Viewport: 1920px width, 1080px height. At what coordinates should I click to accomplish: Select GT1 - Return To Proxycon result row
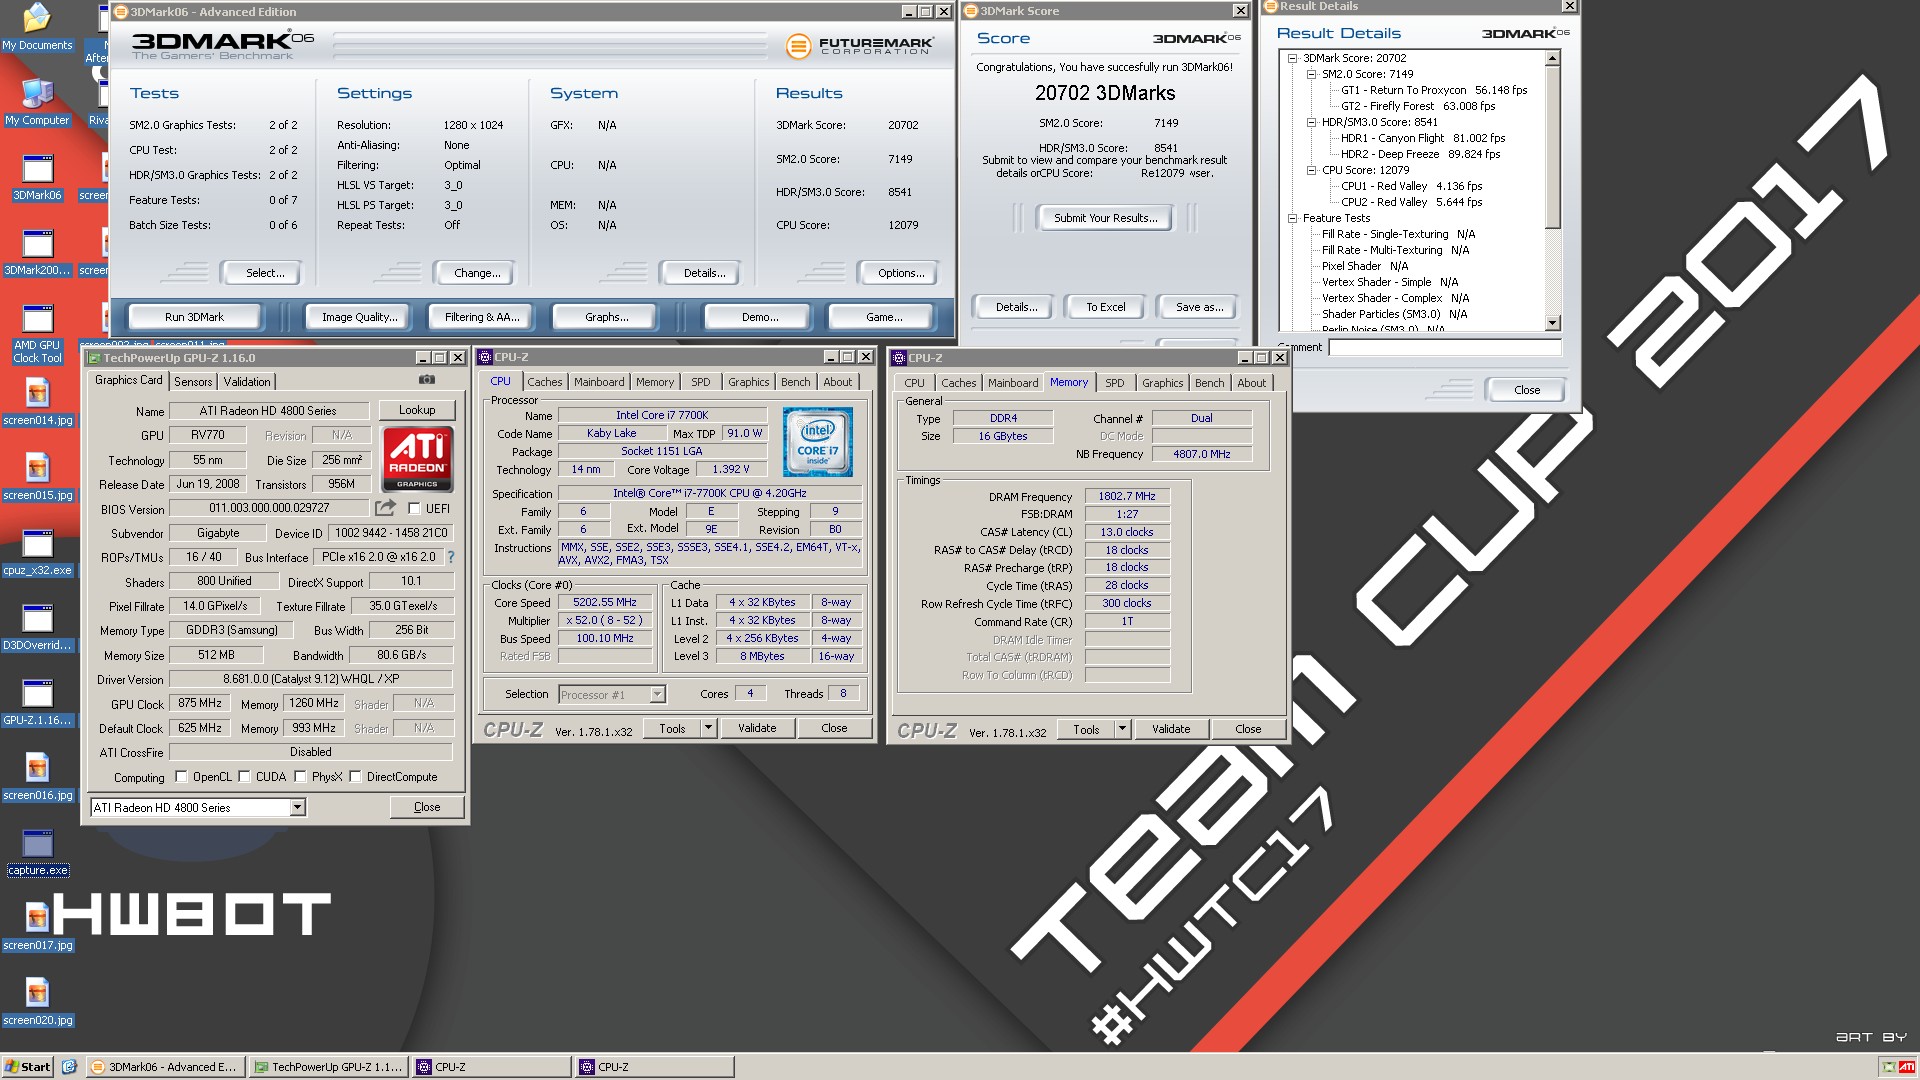tap(1434, 90)
